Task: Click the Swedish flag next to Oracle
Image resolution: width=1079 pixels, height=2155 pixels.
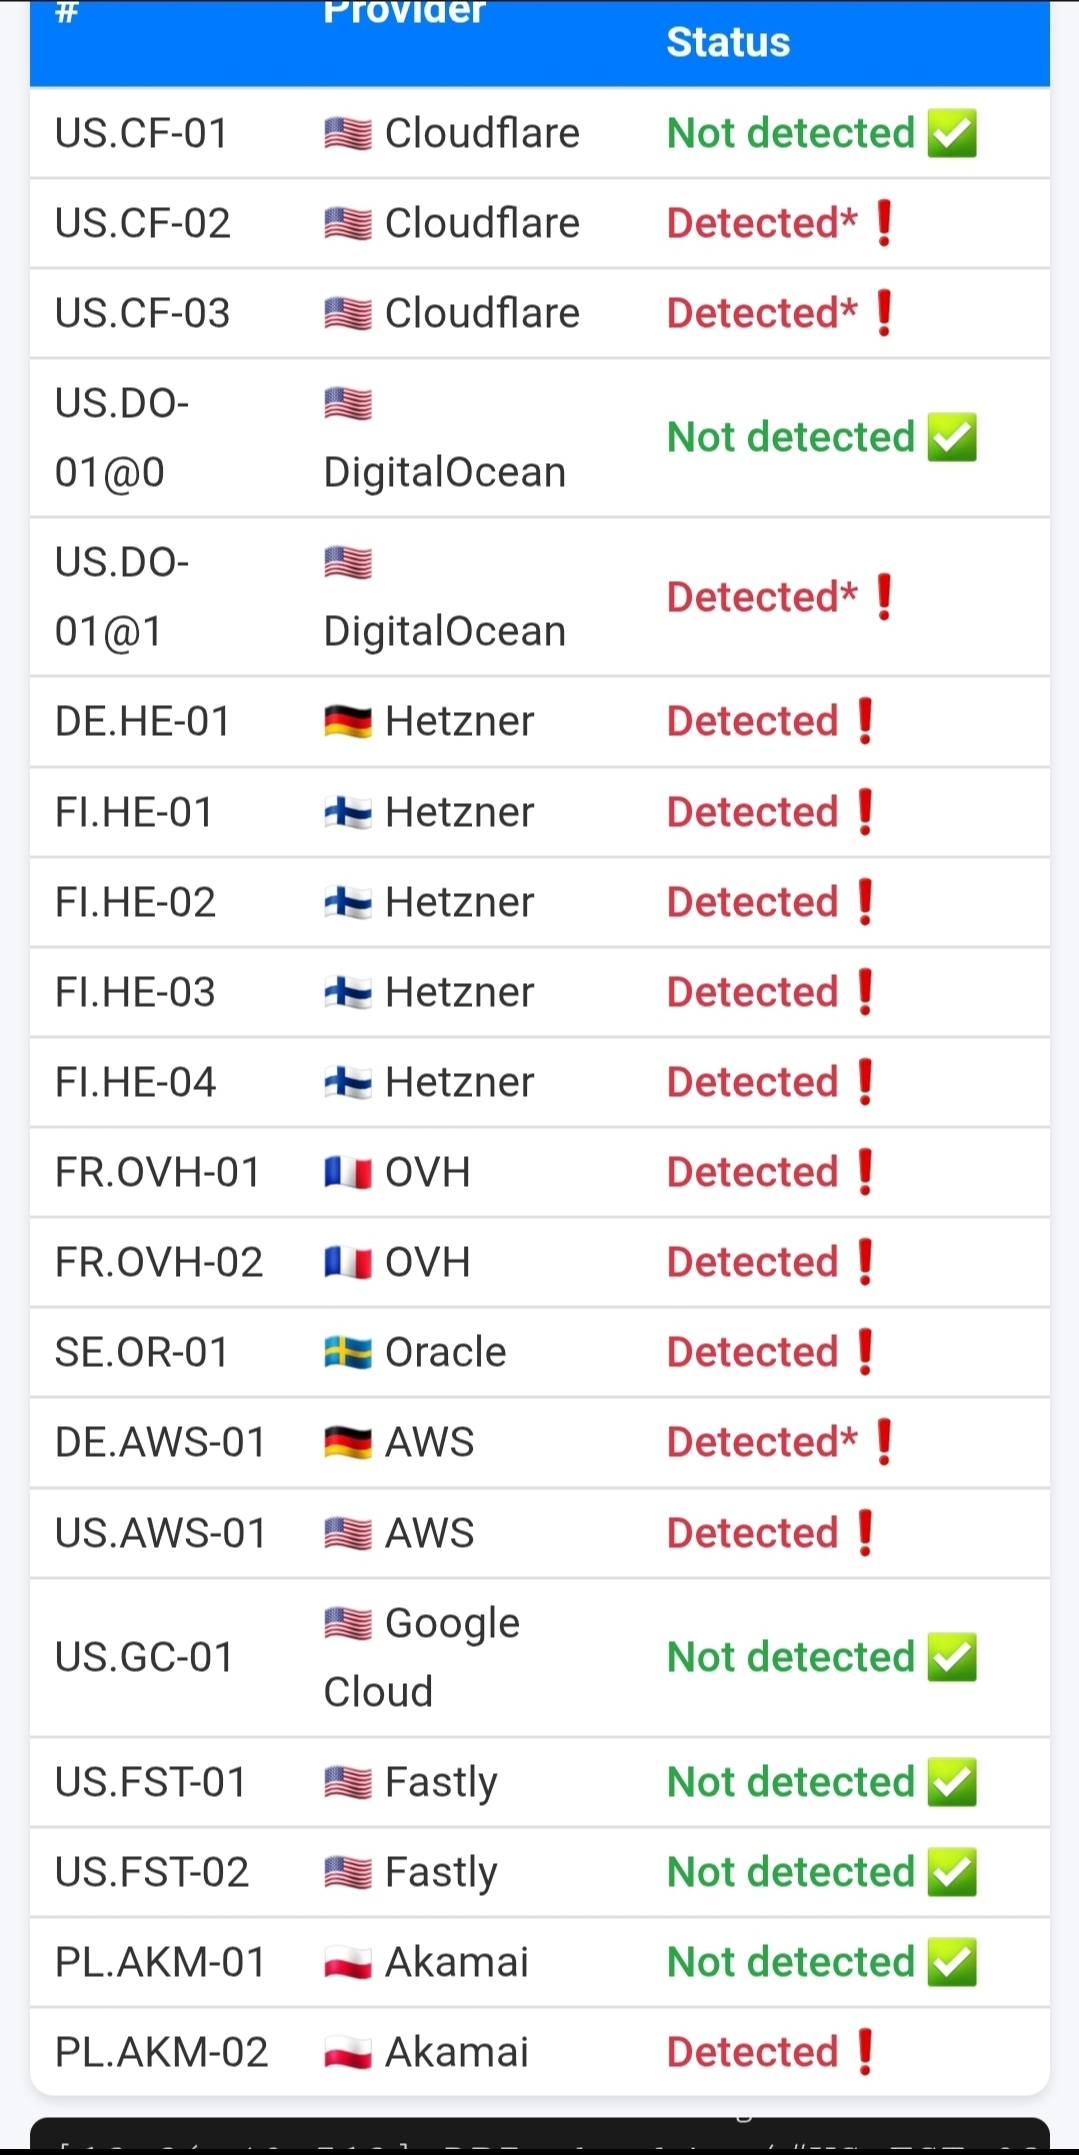Action: (348, 1352)
